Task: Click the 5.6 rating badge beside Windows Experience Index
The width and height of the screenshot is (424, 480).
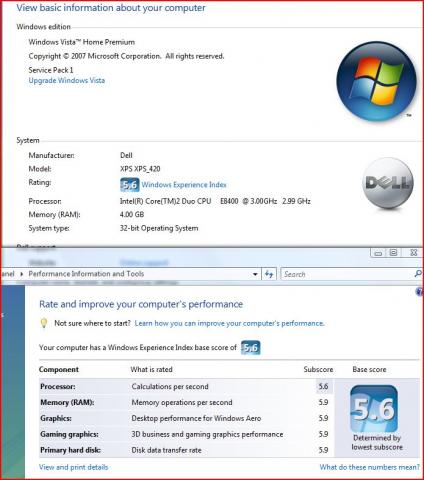Action: [130, 185]
